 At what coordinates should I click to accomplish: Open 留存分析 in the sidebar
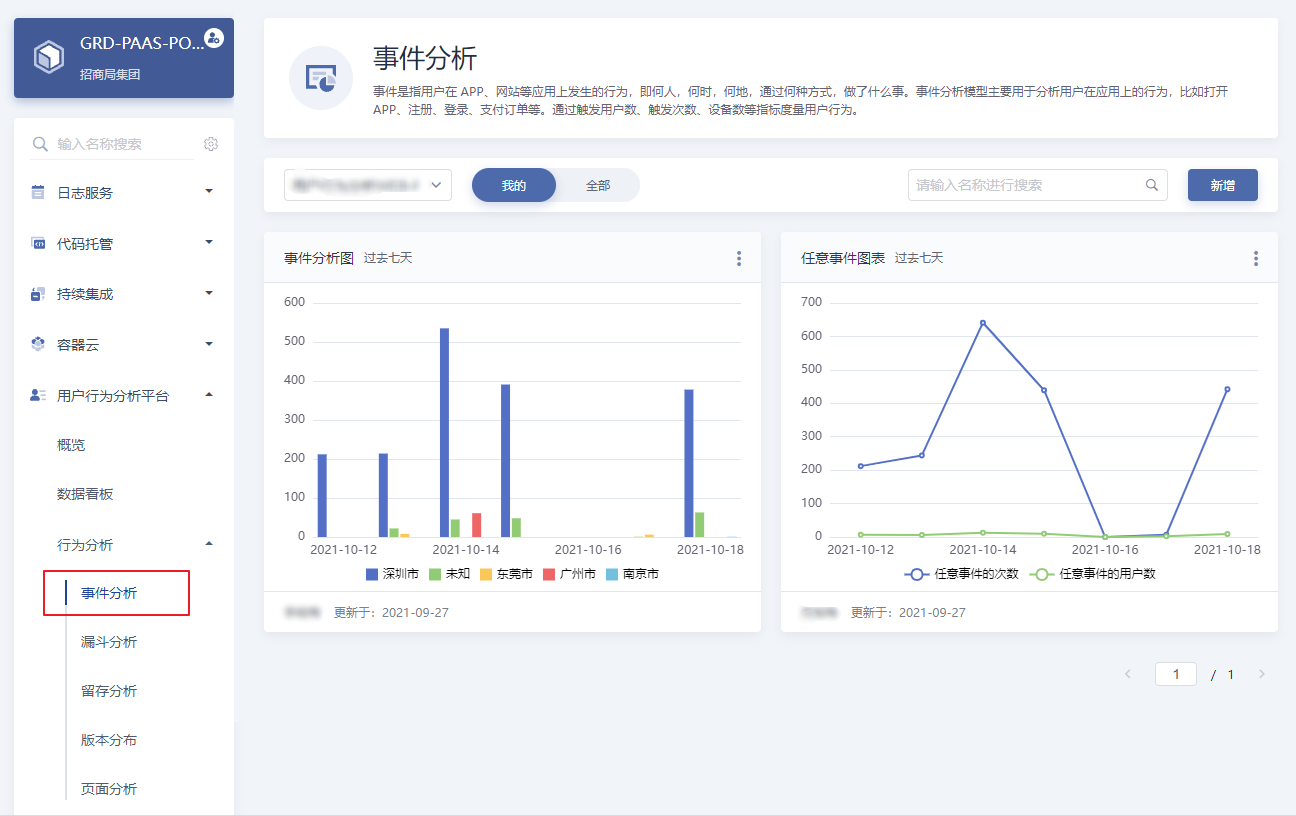coord(109,691)
